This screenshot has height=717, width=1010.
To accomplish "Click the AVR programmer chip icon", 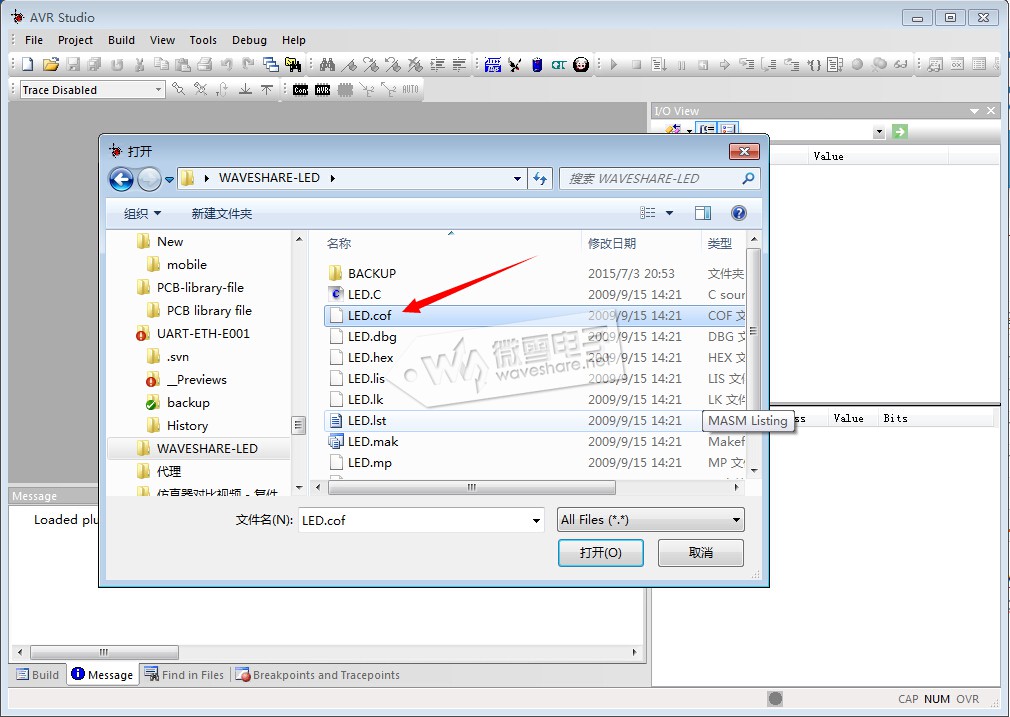I will 322,90.
